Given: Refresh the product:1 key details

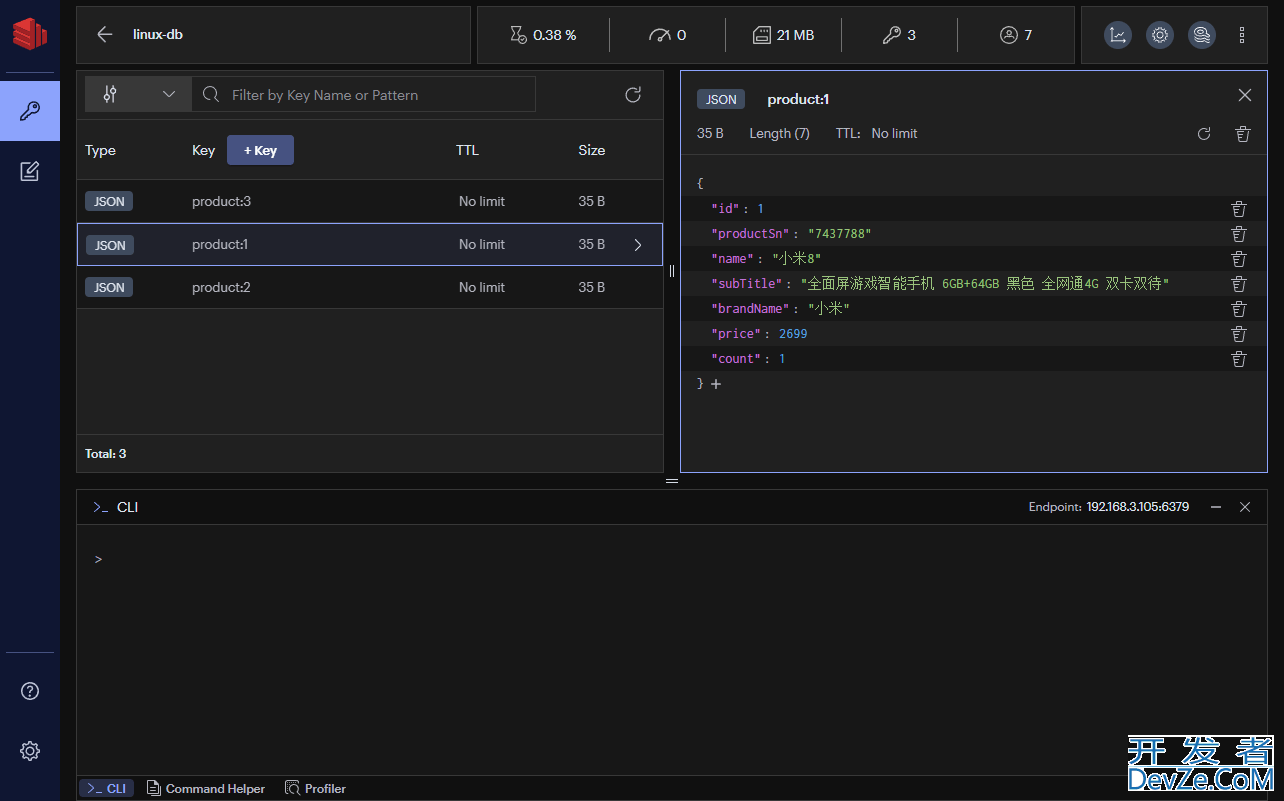Looking at the screenshot, I should click(x=1204, y=134).
